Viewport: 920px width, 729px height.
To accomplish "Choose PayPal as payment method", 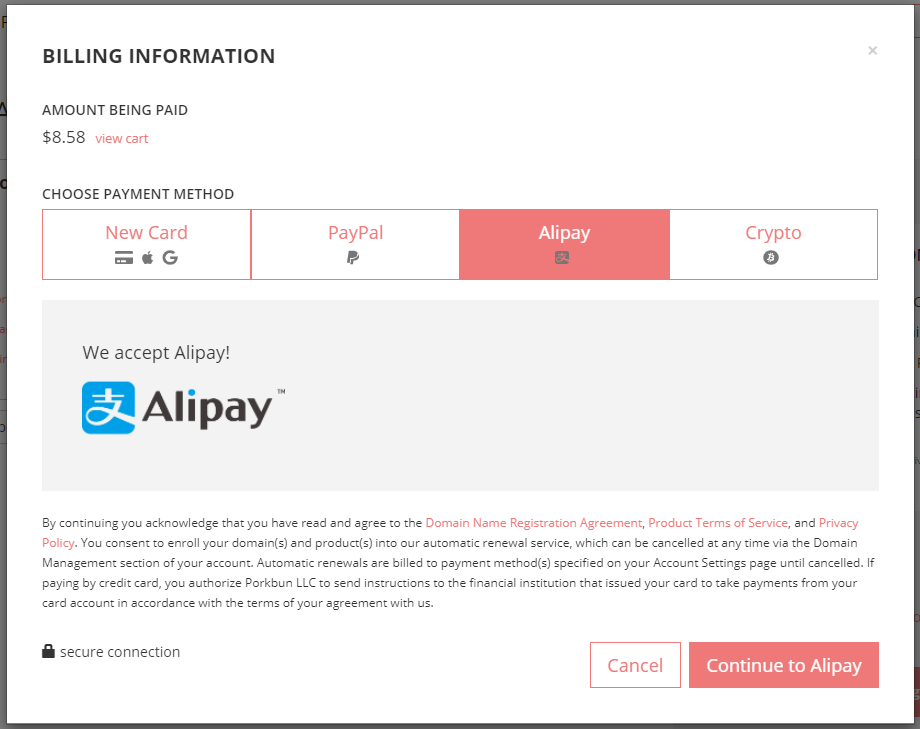I will (x=356, y=244).
